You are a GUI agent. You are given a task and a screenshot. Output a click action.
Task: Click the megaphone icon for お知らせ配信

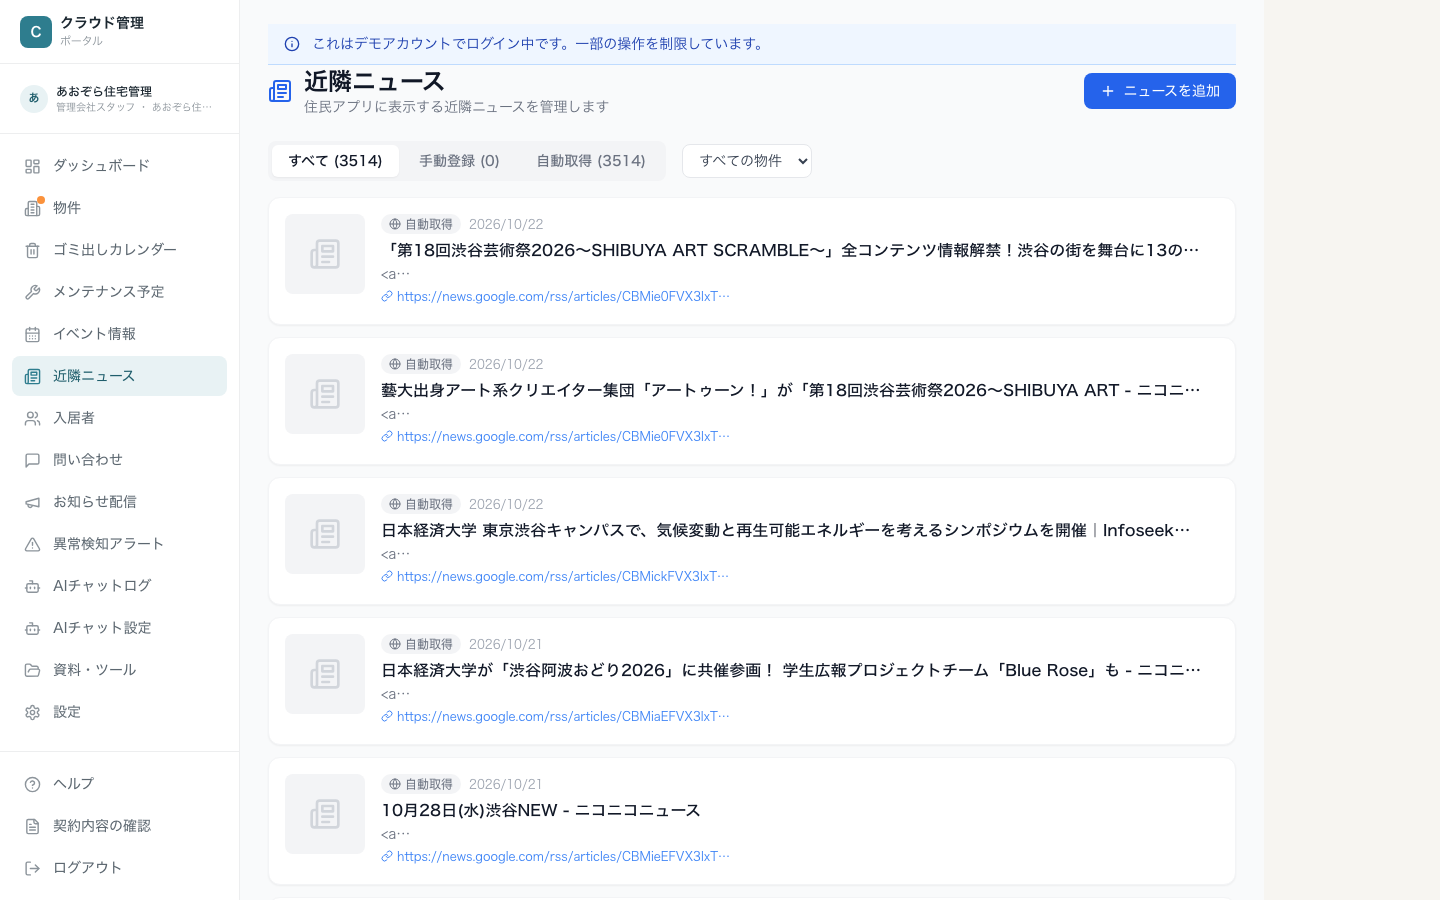(x=32, y=502)
